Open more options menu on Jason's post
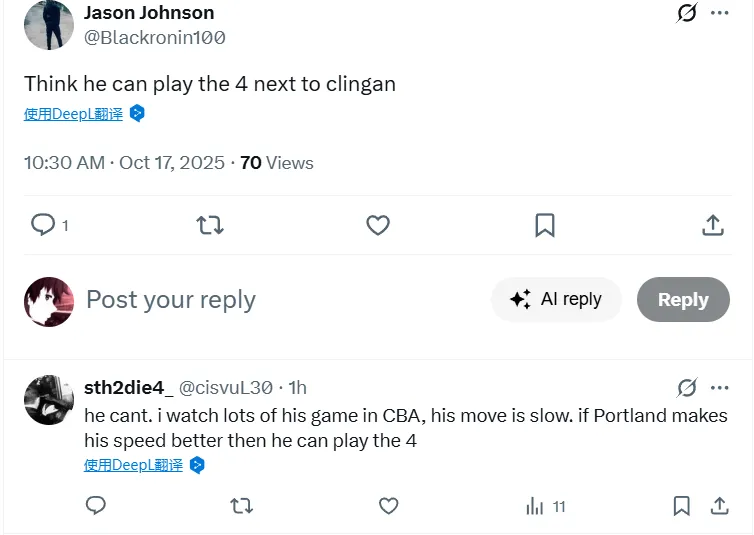 coord(720,13)
